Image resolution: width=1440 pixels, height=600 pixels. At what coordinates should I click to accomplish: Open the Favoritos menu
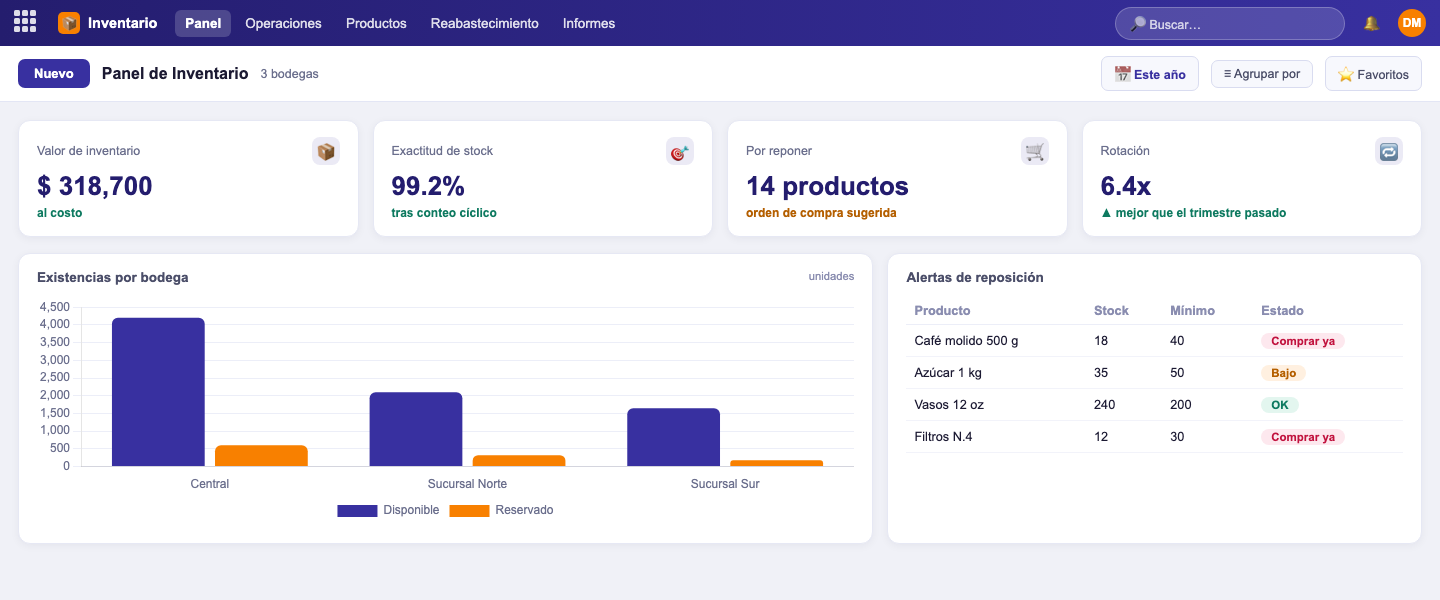[x=1373, y=74]
